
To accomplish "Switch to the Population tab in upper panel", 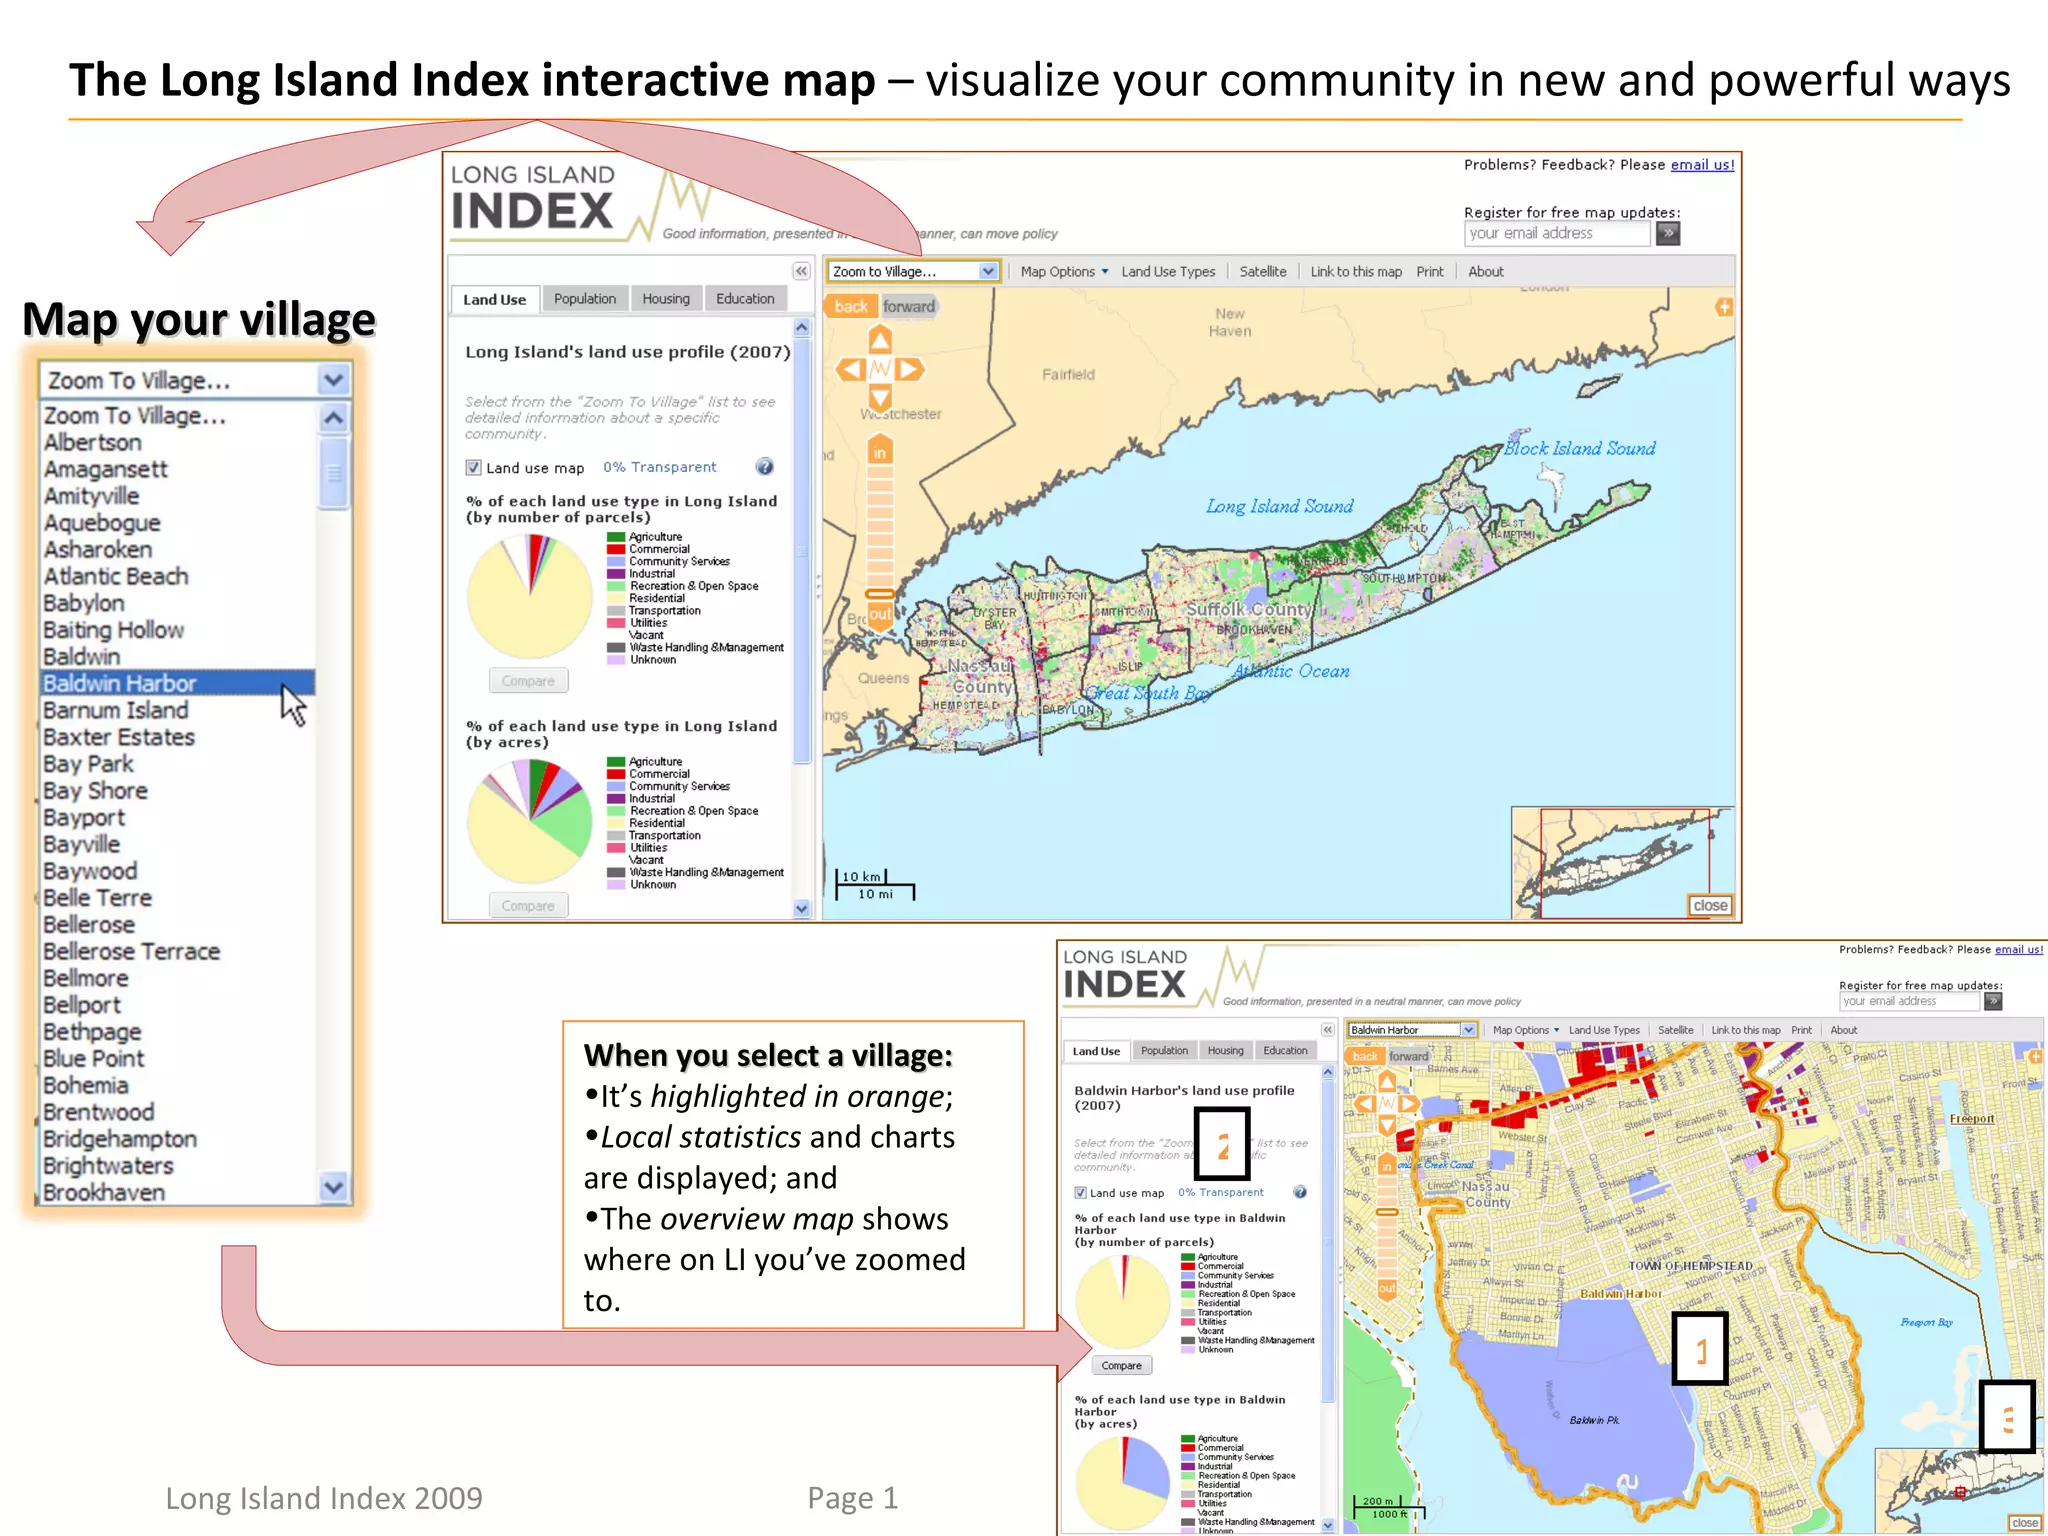I will (585, 299).
